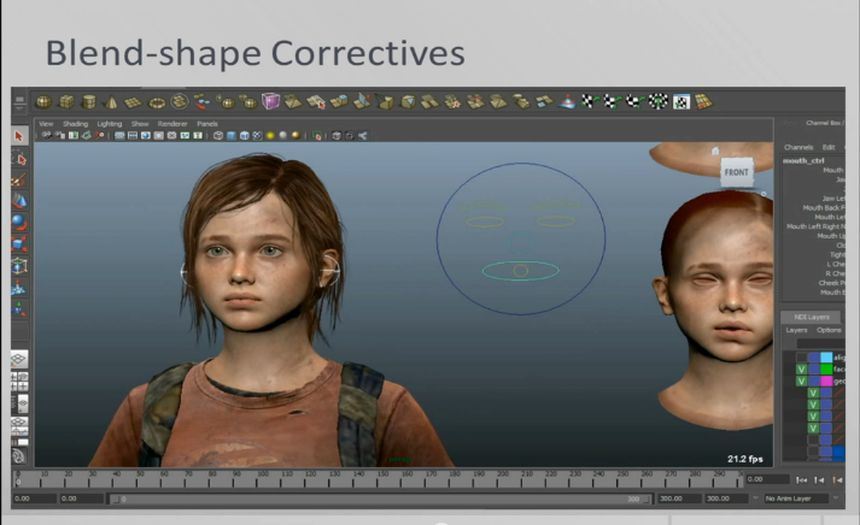
Task: Select the Layers tab above layer editor
Action: (812, 317)
